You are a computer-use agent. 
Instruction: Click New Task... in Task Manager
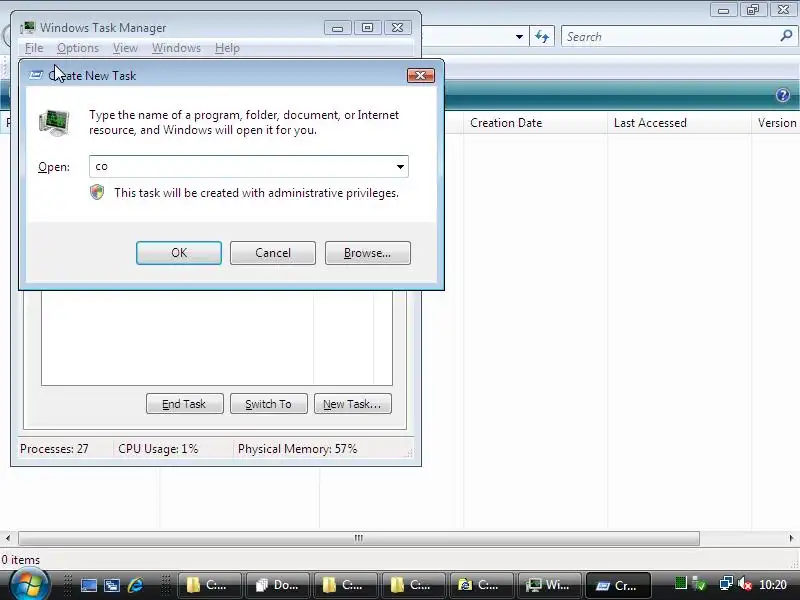(353, 404)
